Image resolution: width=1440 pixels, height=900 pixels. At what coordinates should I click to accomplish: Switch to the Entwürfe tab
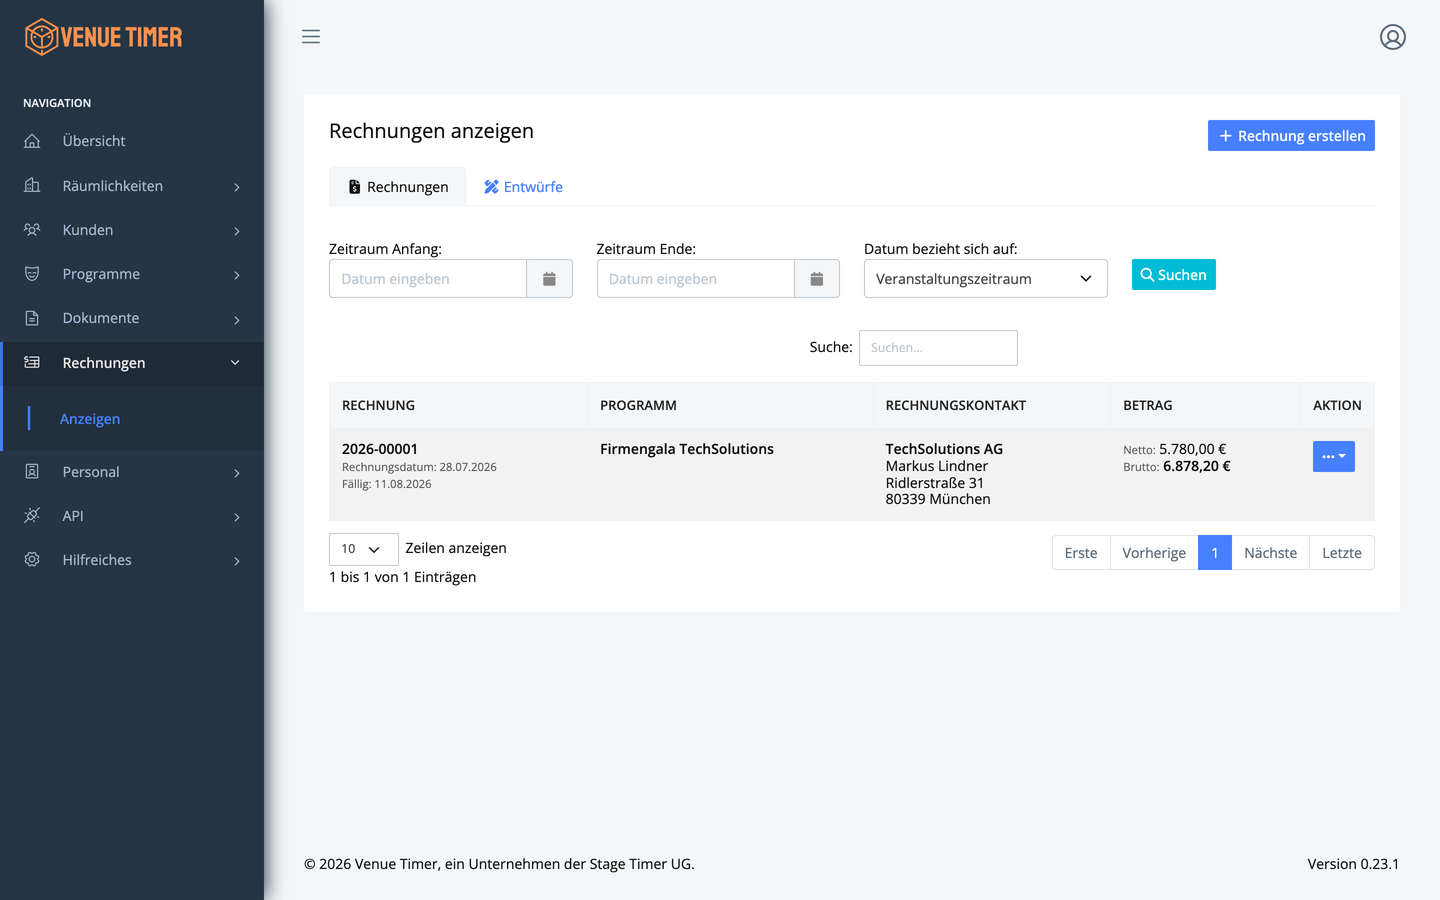click(x=523, y=187)
